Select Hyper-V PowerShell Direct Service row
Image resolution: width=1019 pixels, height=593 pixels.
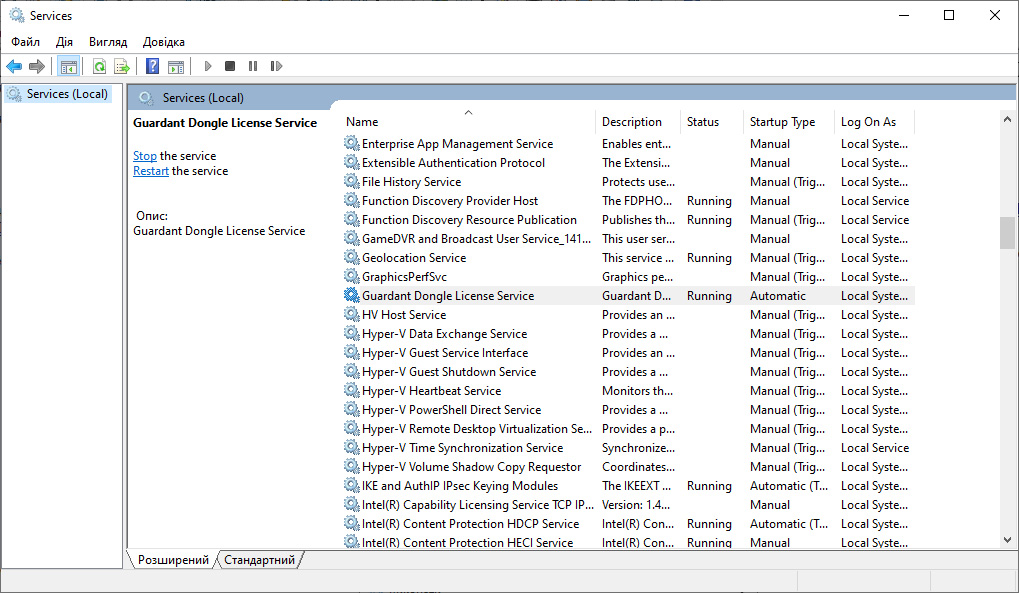coord(628,410)
